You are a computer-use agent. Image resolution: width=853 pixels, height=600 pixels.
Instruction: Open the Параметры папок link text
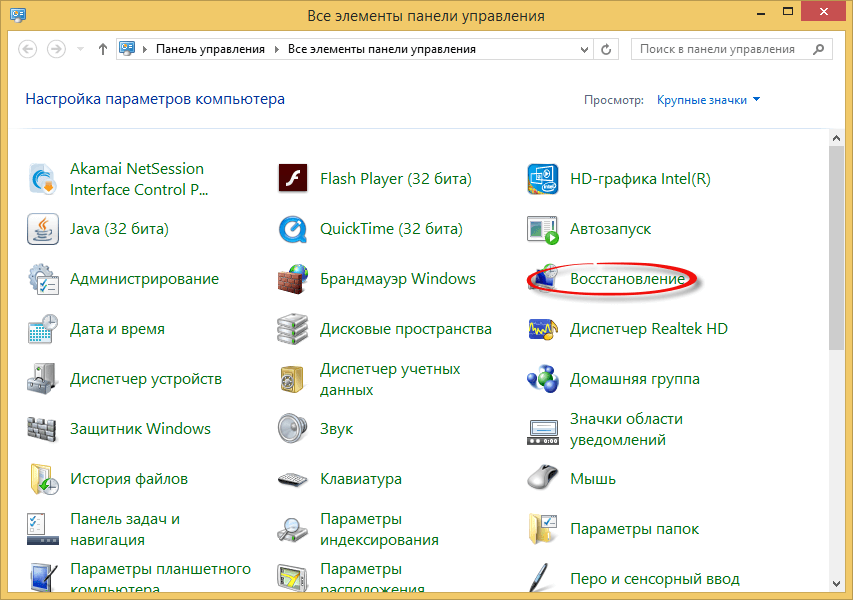click(634, 529)
